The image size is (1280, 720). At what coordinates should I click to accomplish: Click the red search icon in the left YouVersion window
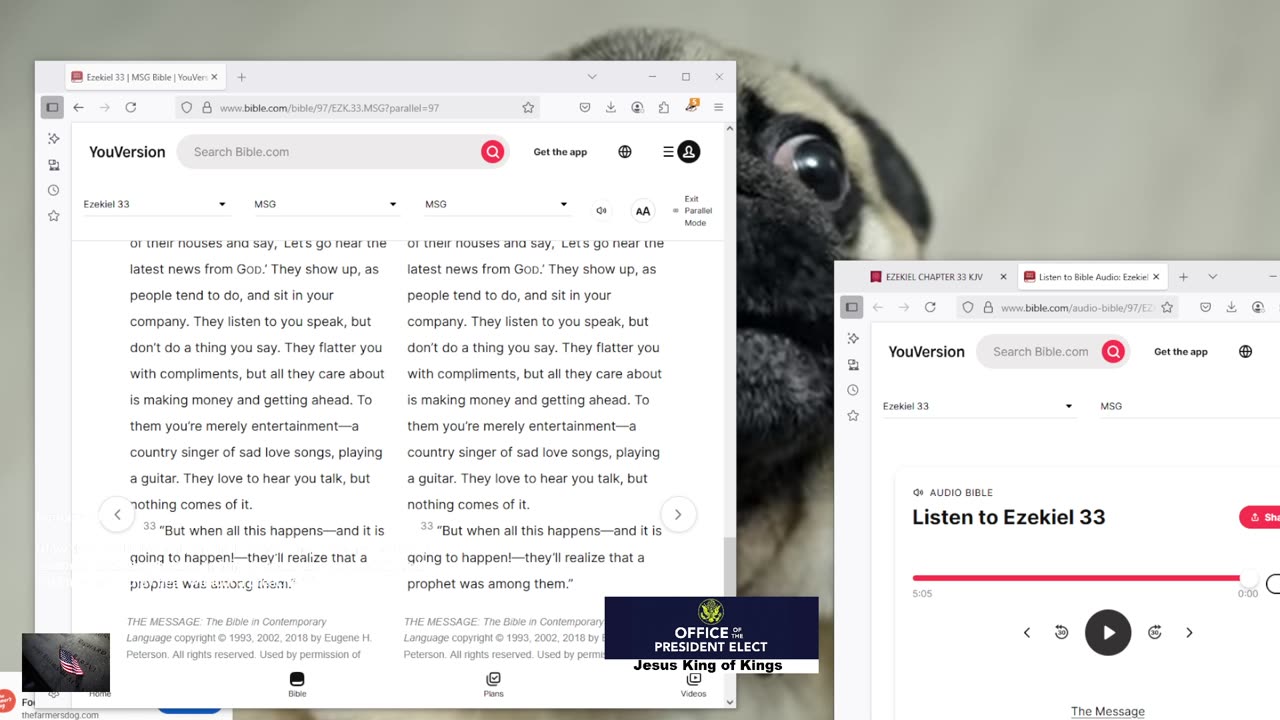pyautogui.click(x=492, y=152)
